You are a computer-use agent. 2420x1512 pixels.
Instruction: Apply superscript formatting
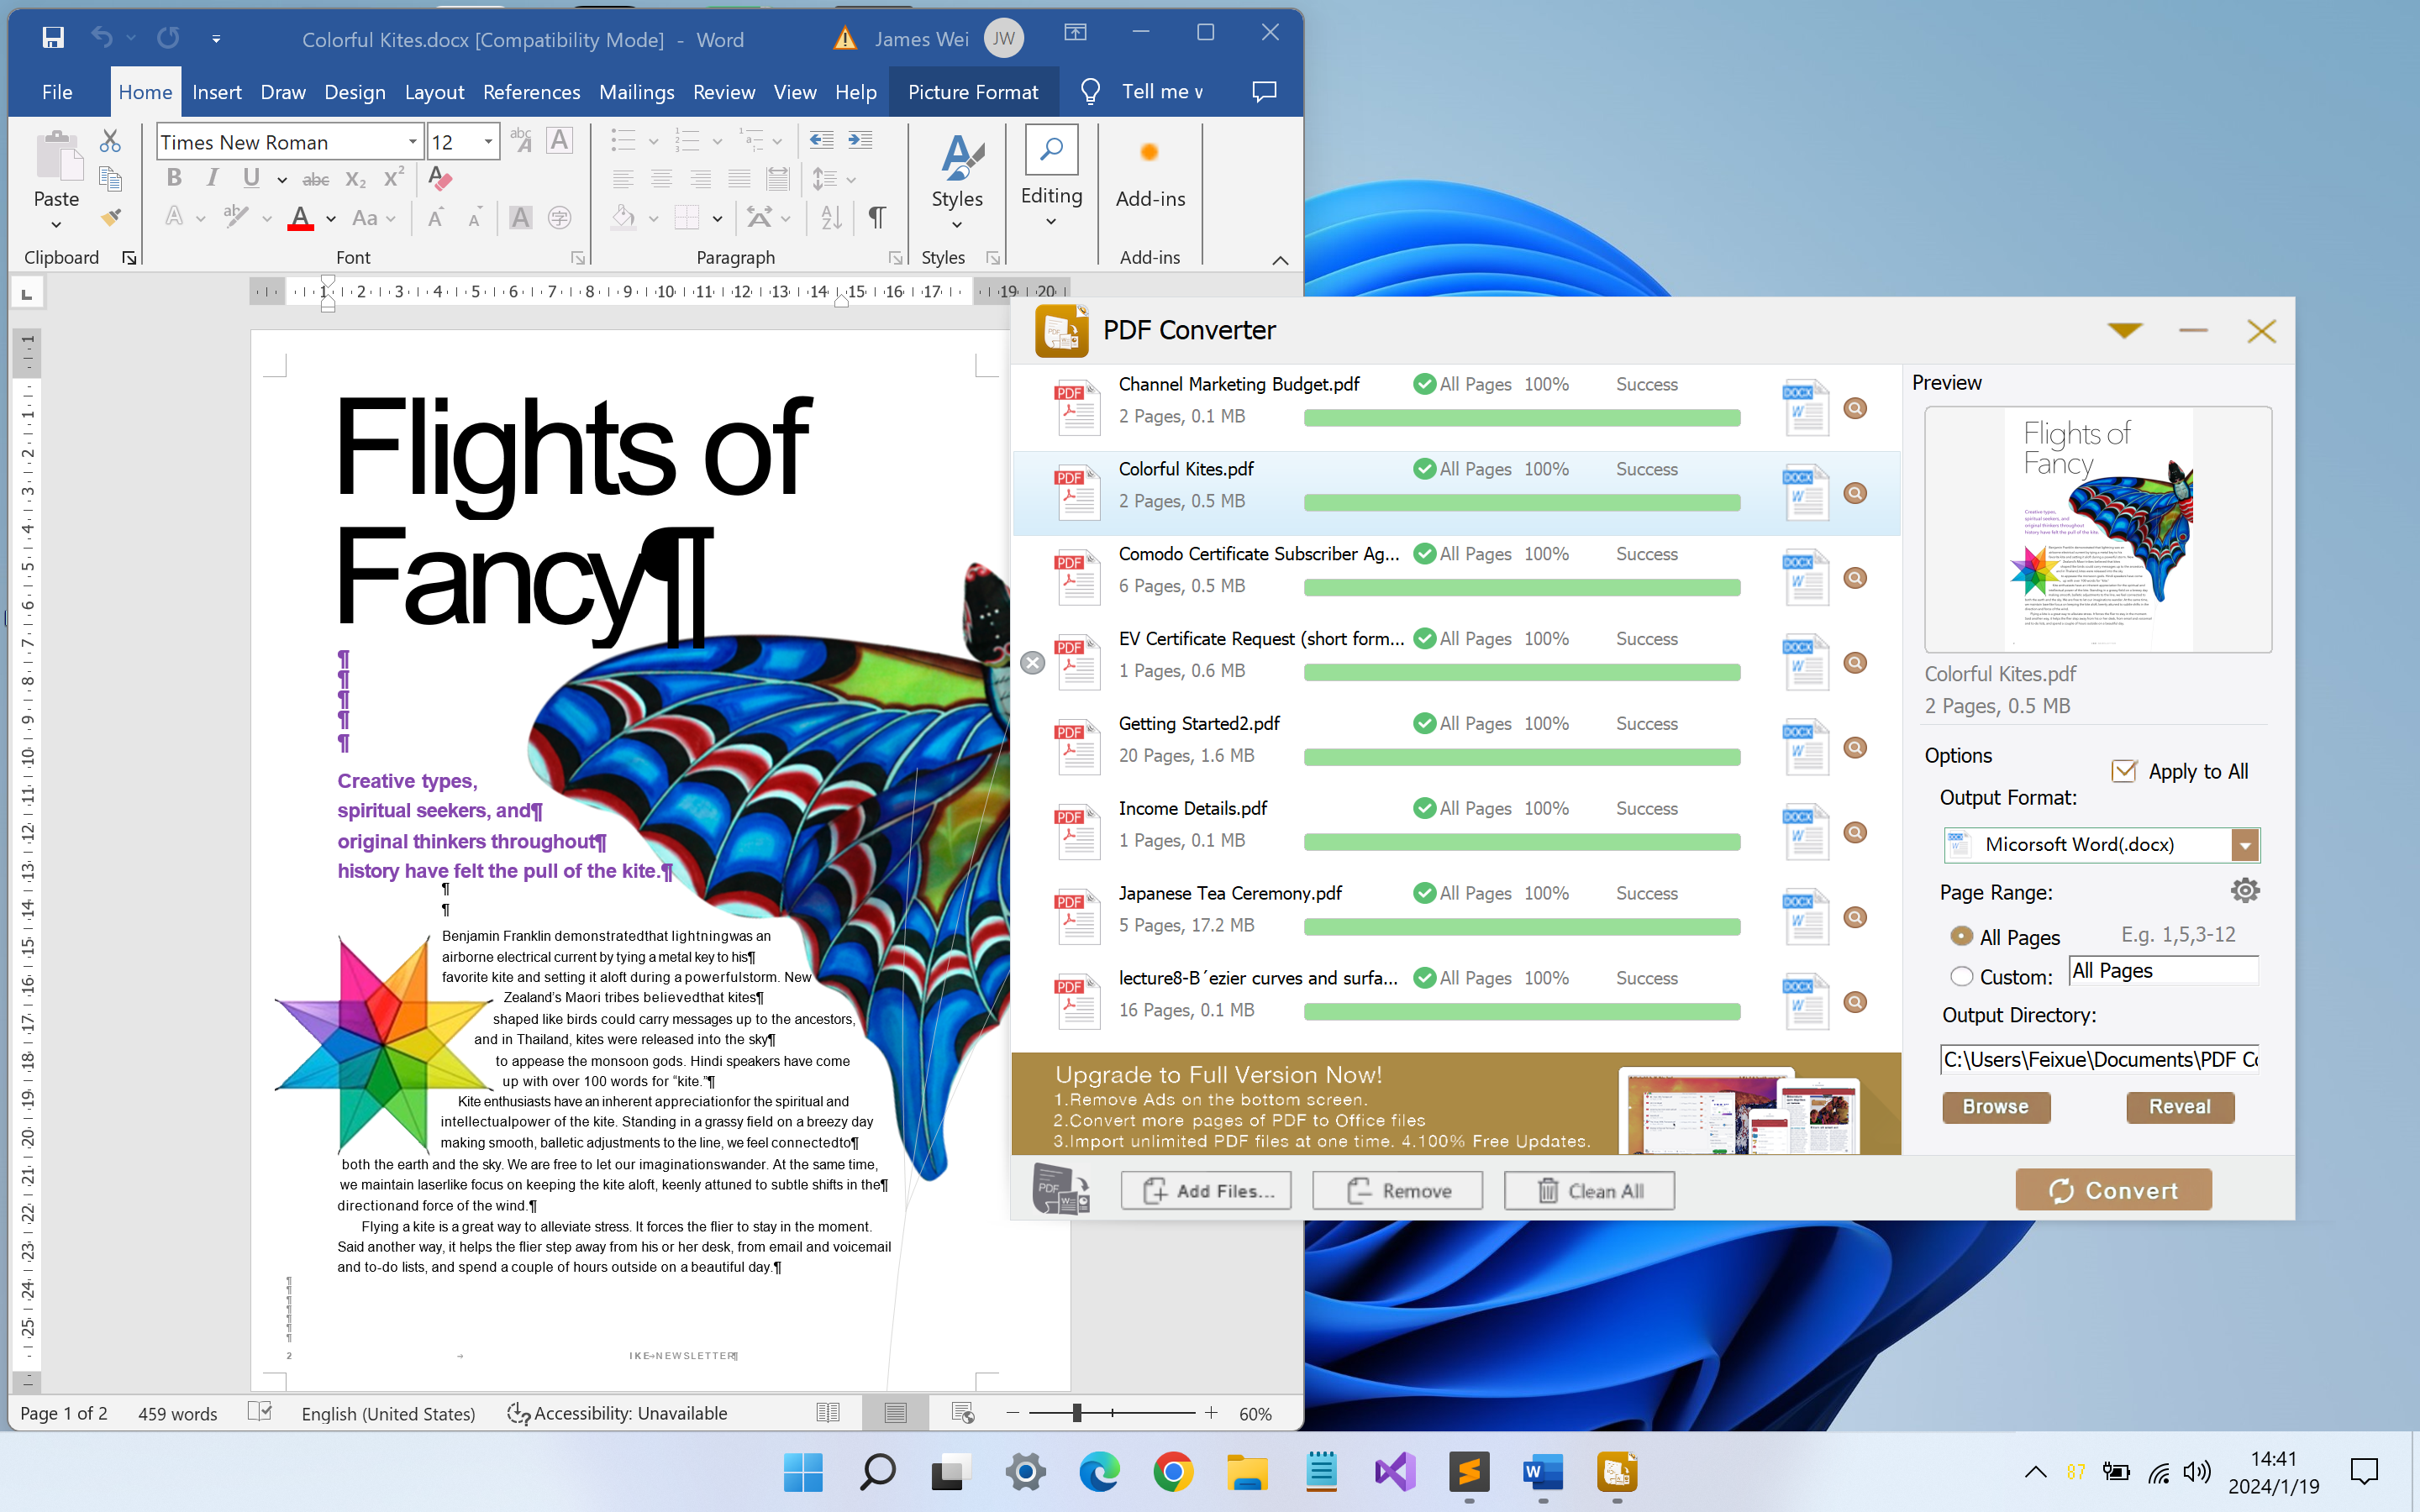coord(394,177)
